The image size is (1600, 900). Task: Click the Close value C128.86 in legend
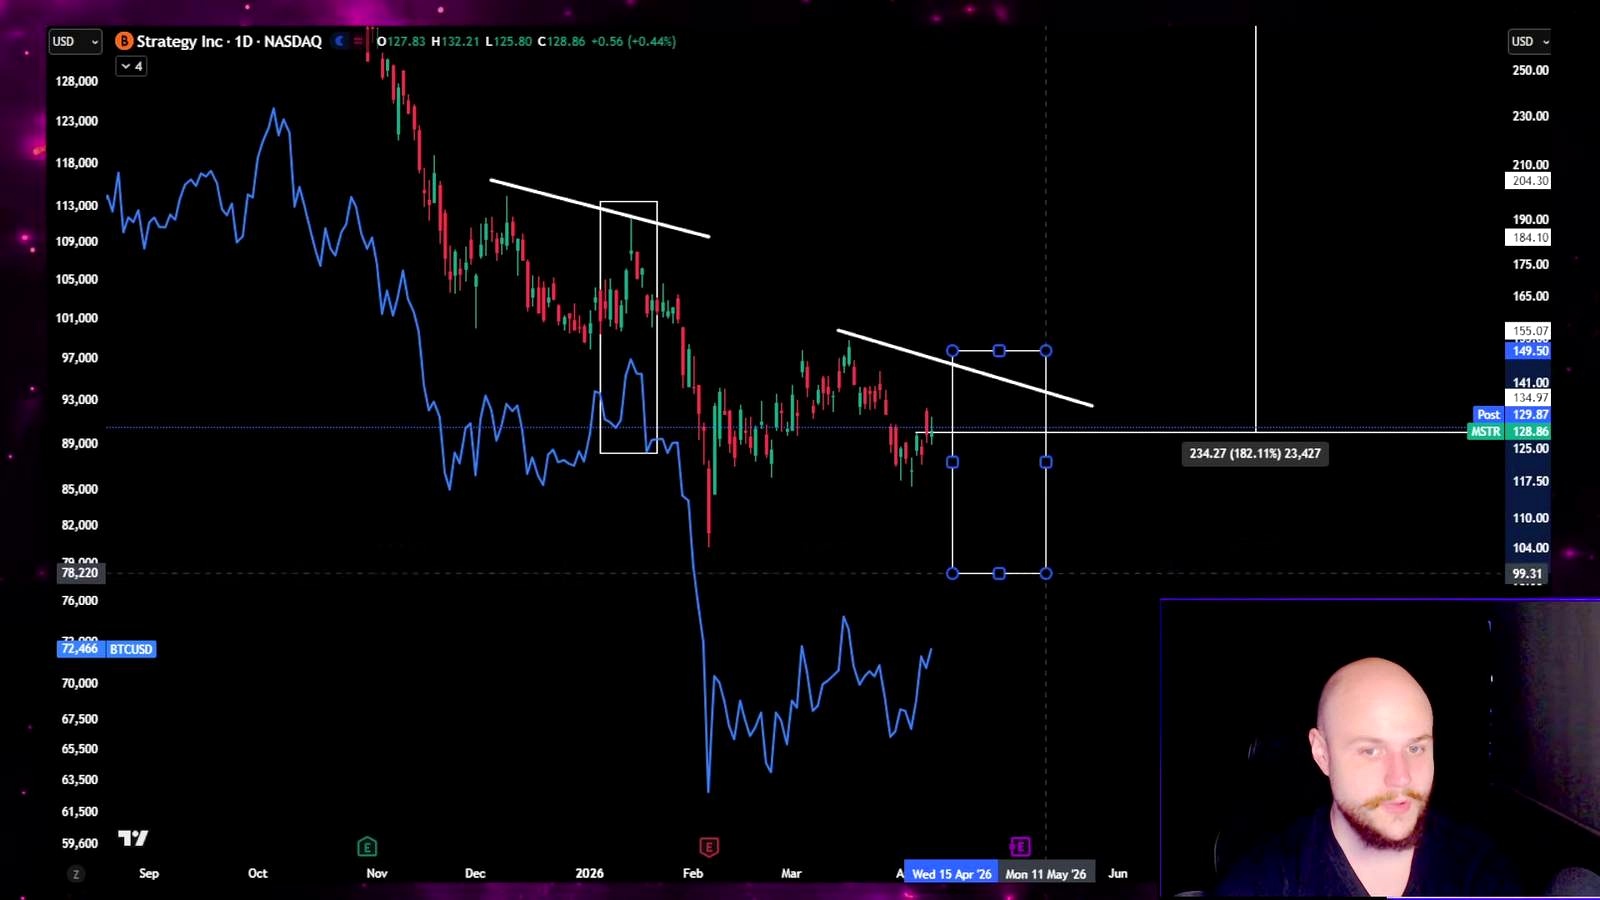(561, 41)
